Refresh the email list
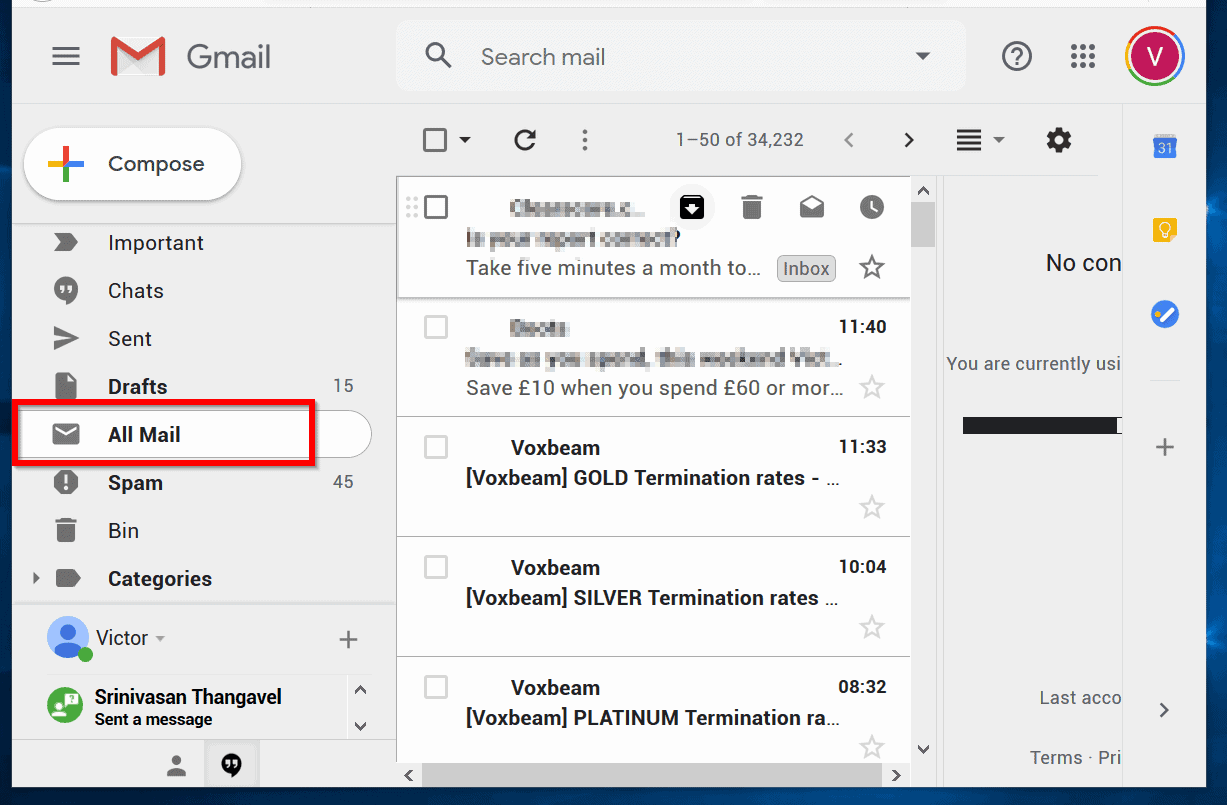The width and height of the screenshot is (1227, 805). point(525,140)
